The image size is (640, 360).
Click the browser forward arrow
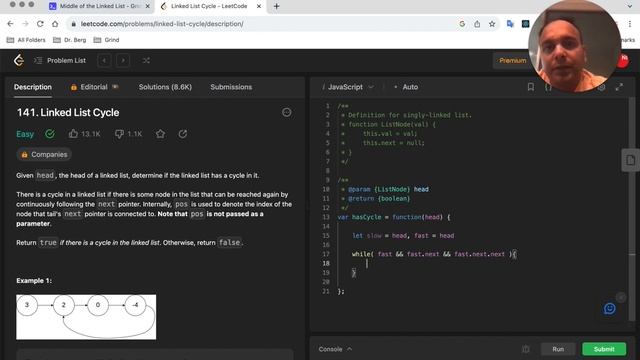pyautogui.click(x=25, y=24)
